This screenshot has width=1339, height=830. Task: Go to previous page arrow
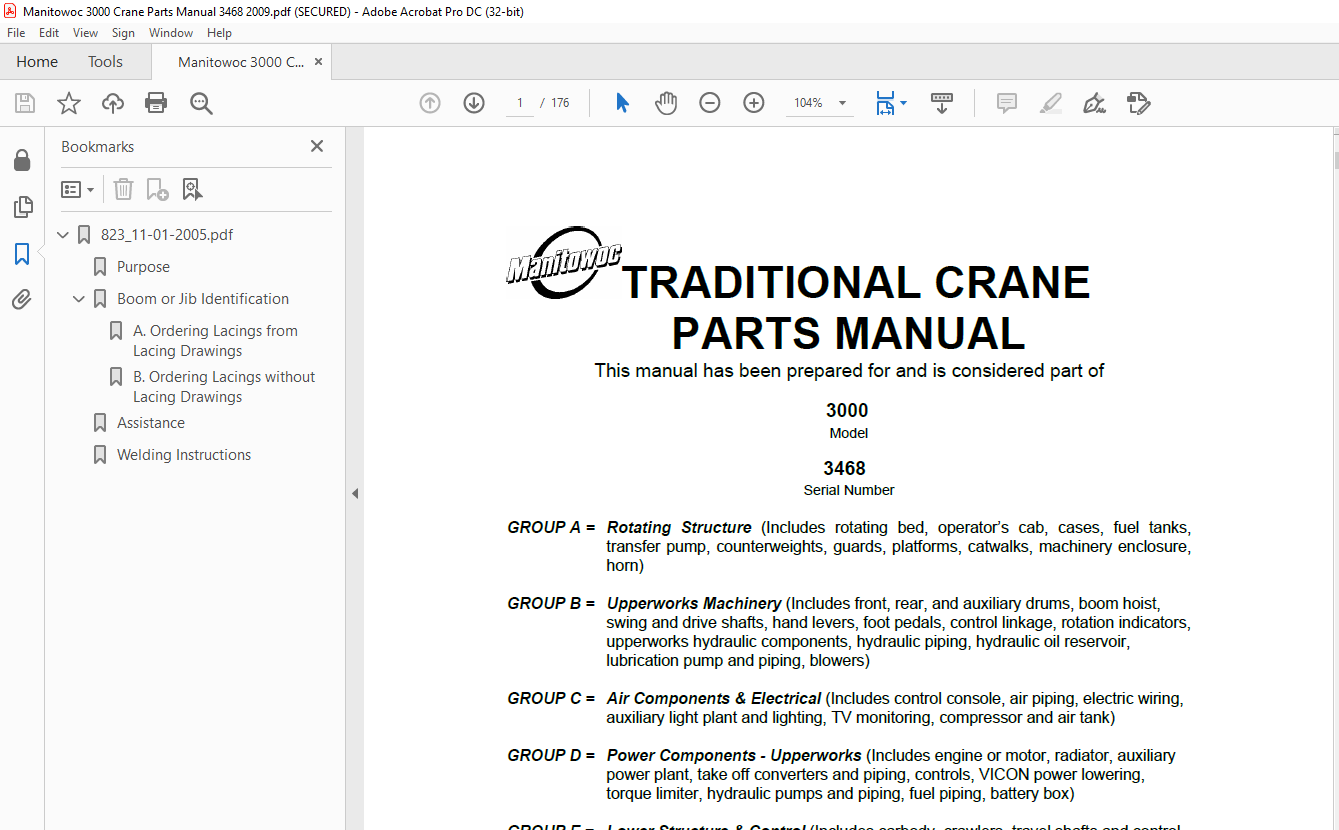pyautogui.click(x=430, y=103)
